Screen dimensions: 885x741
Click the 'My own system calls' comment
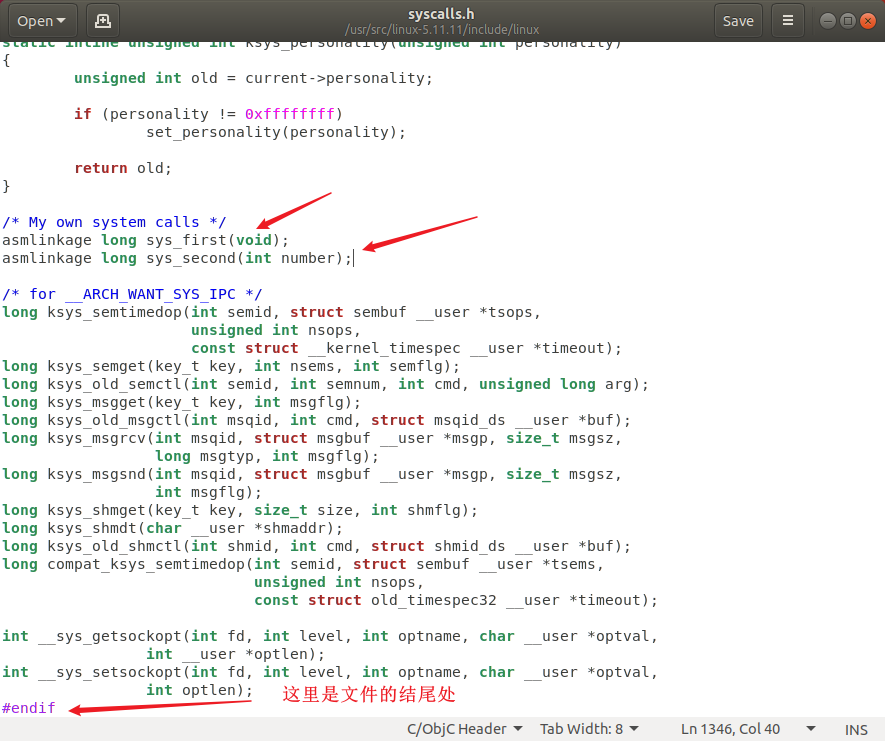click(114, 222)
